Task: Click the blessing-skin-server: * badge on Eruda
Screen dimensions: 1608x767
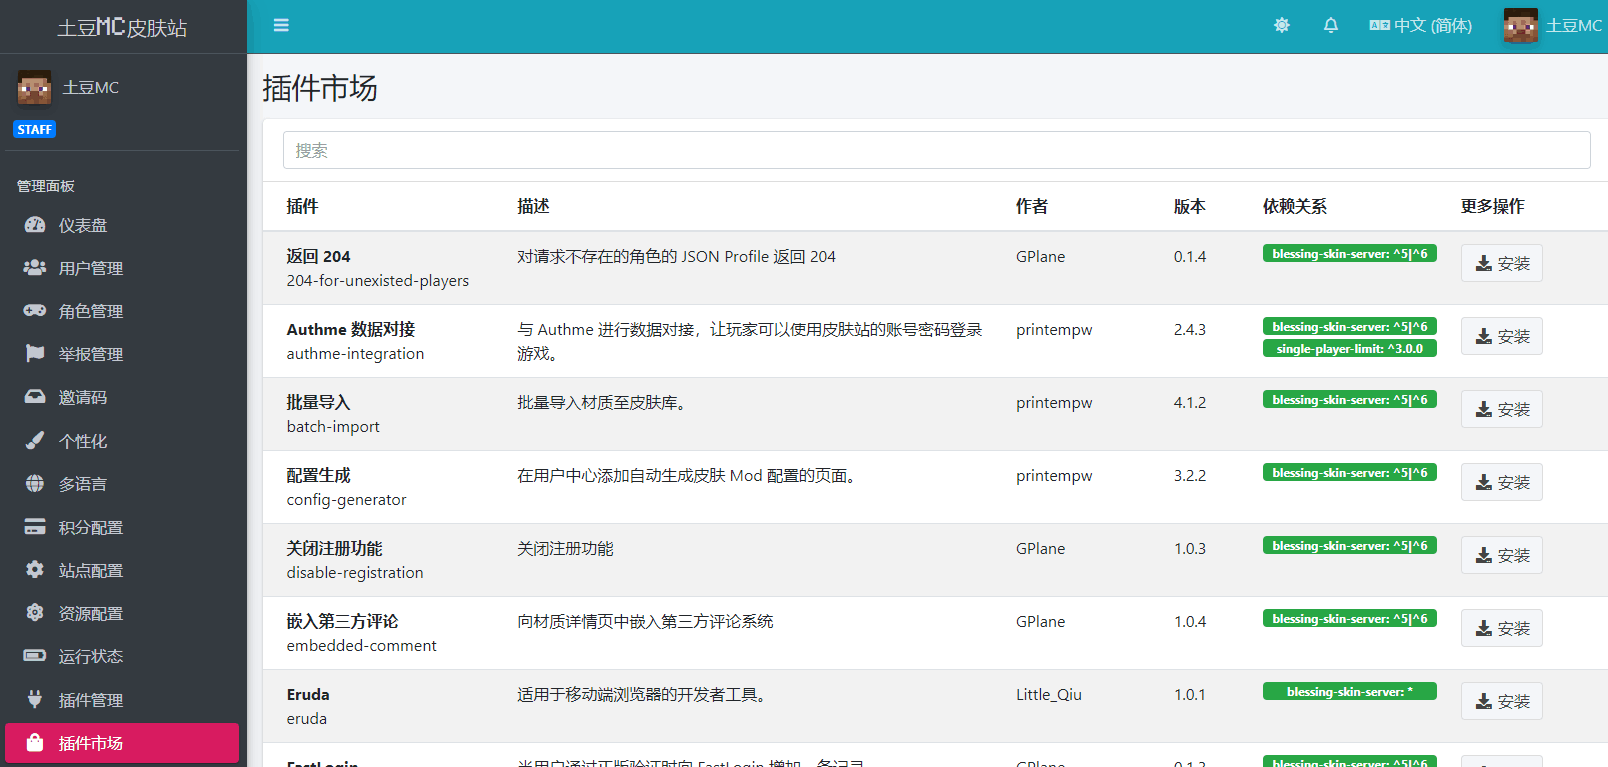Action: pos(1349,691)
